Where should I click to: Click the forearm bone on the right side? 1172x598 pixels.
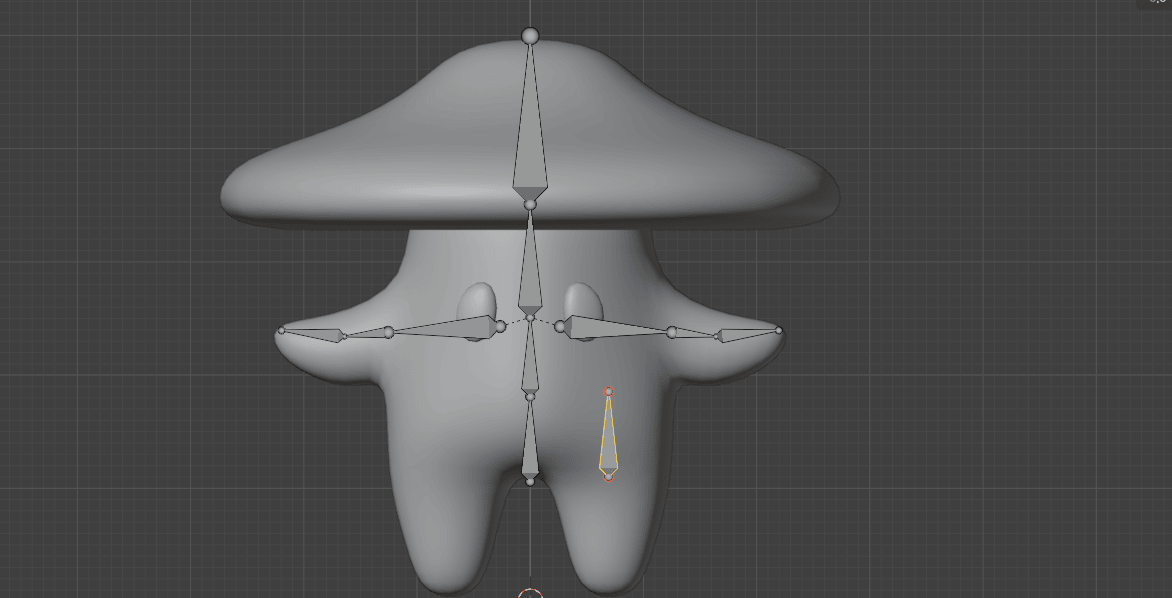(x=696, y=333)
